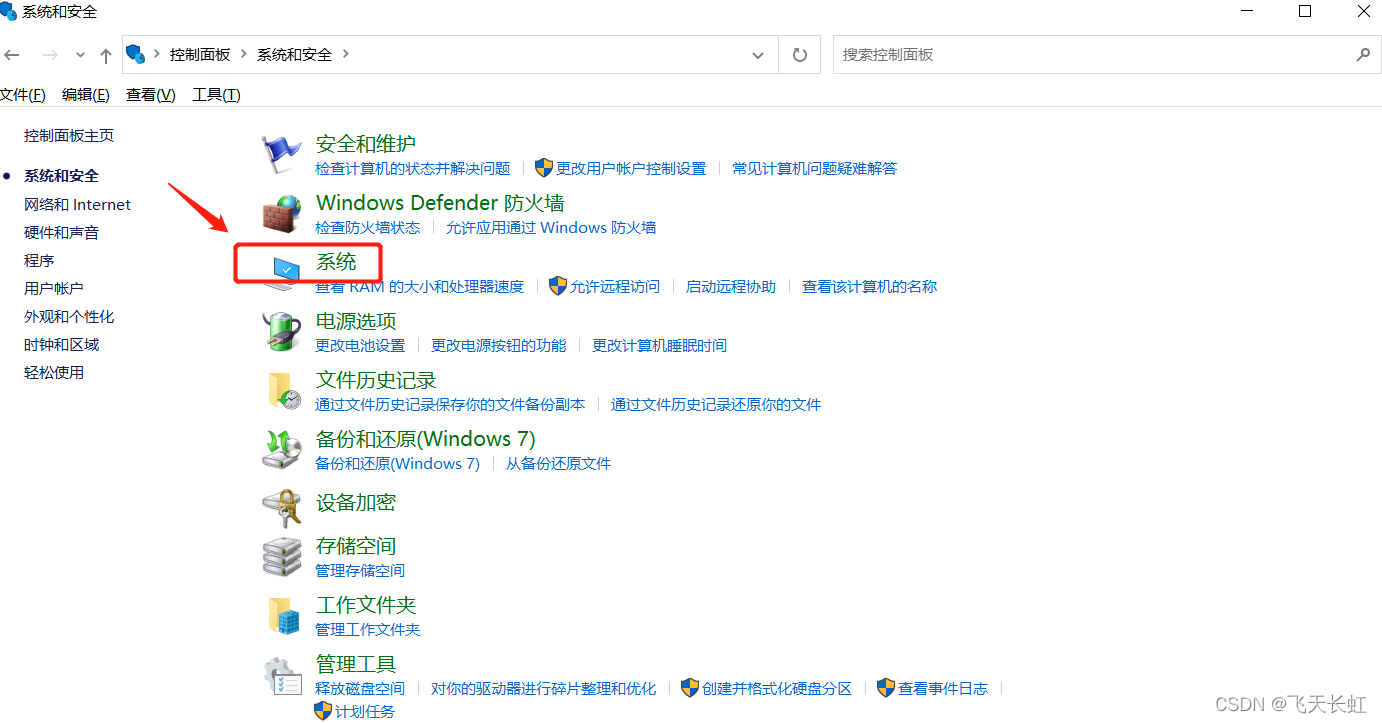Click 启动远程协助
Viewport: 1382px width, 723px height.
[731, 286]
